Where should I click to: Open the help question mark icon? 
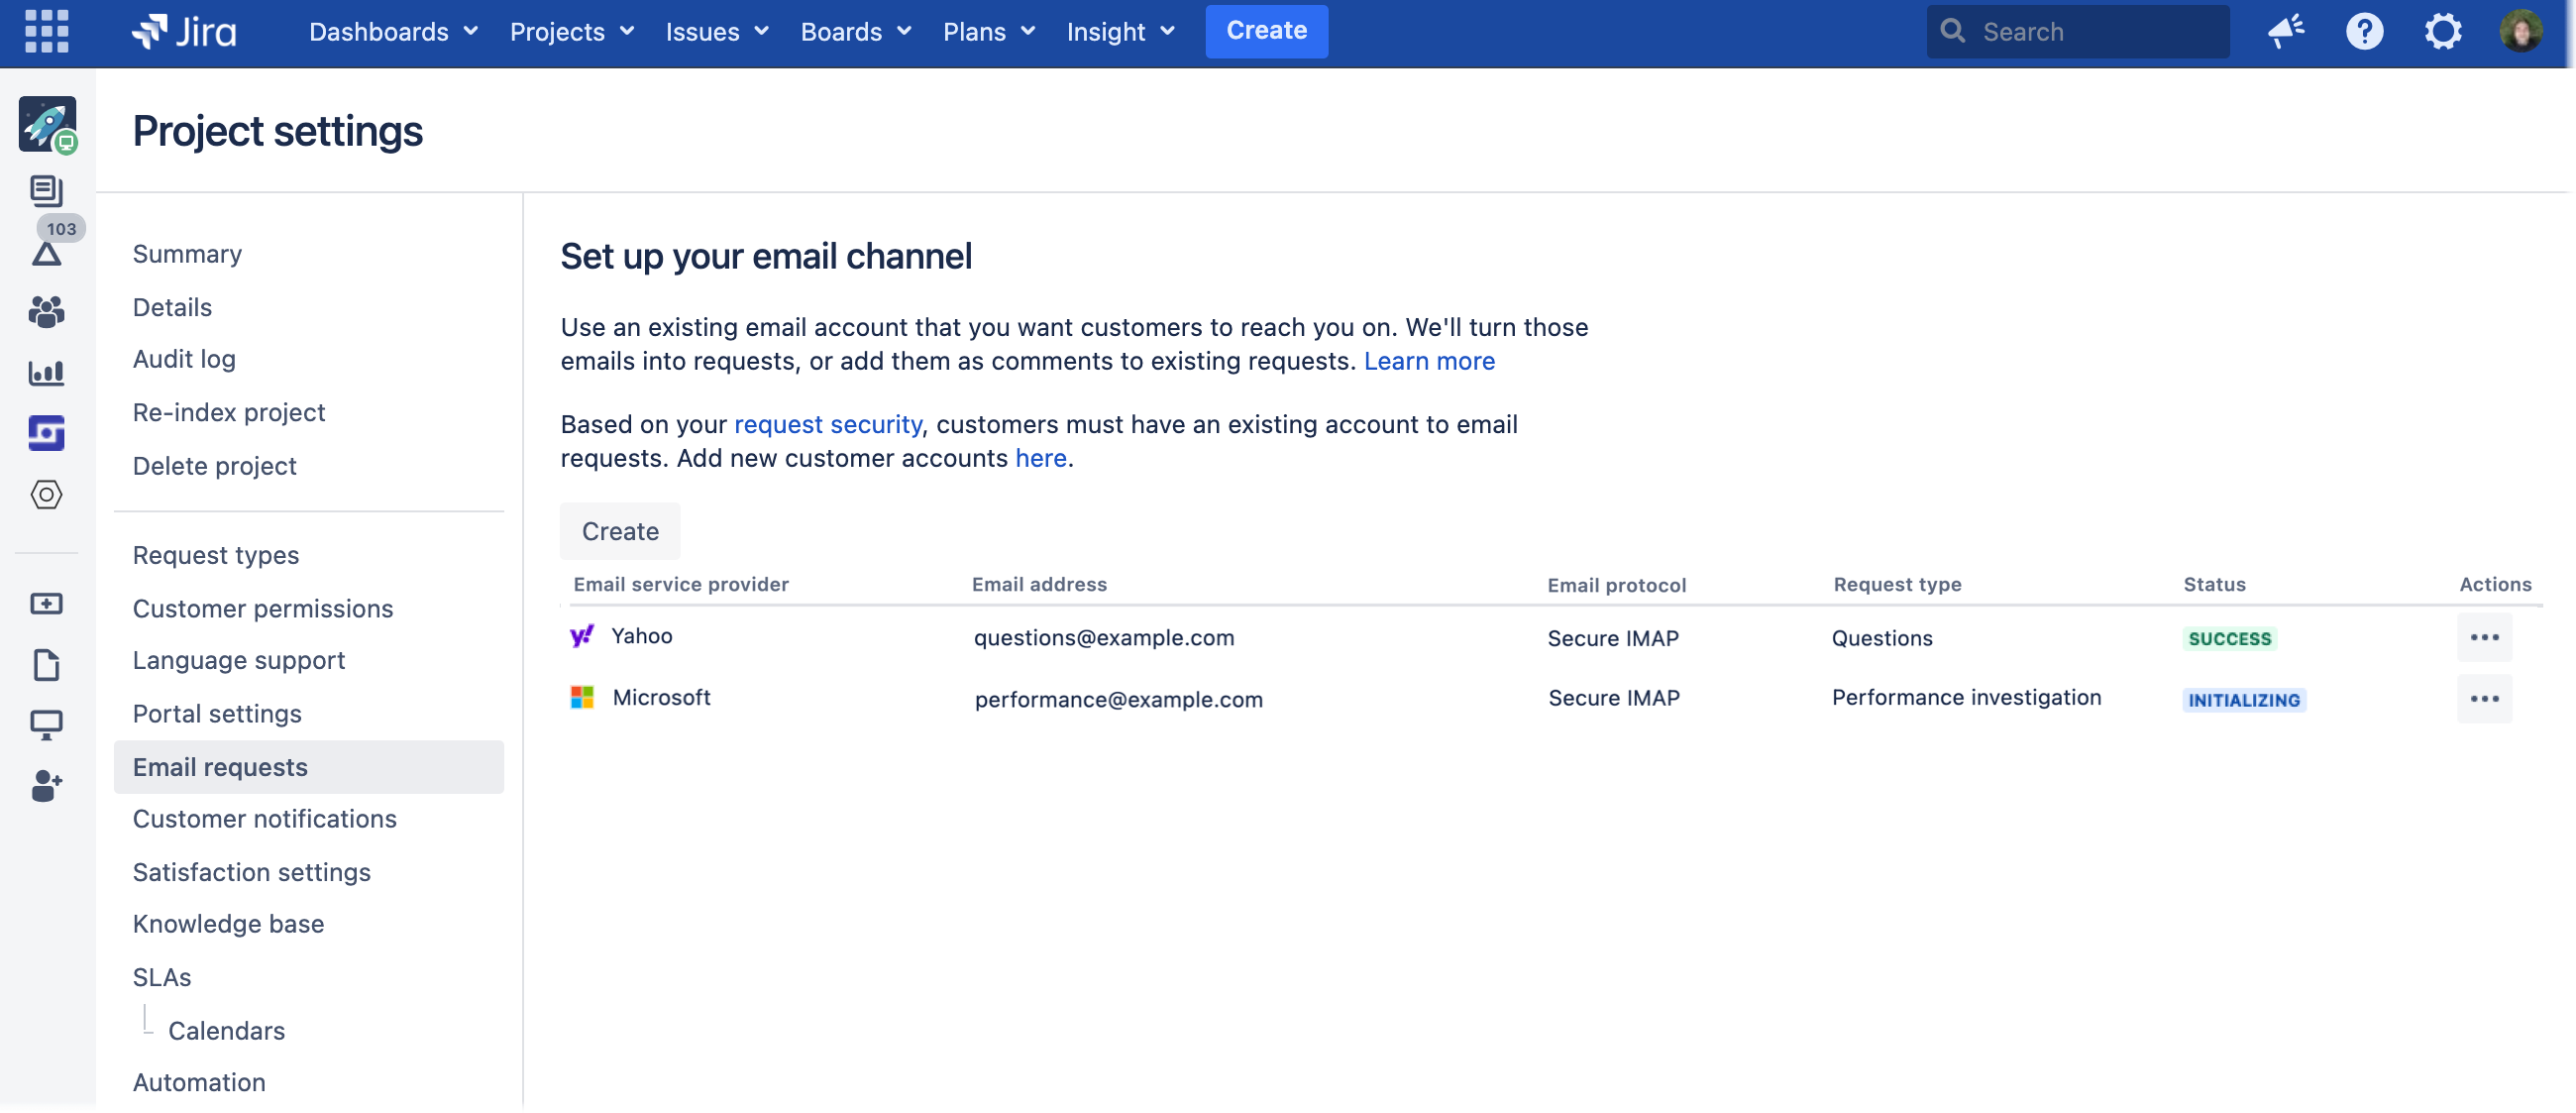[2364, 31]
